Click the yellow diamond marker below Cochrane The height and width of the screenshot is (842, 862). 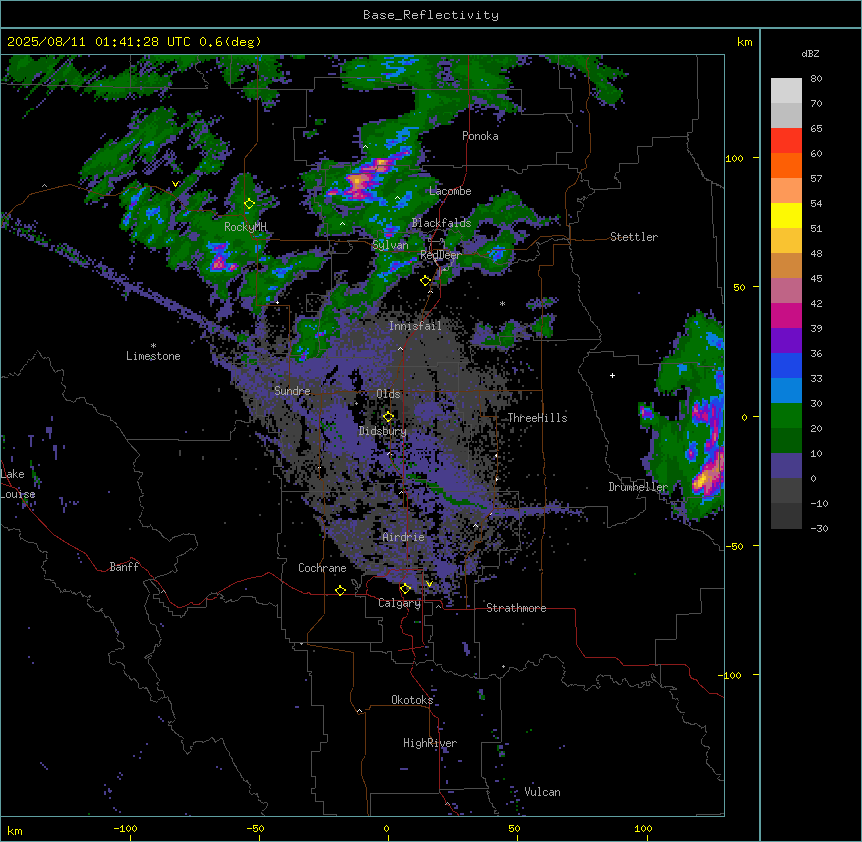340,590
